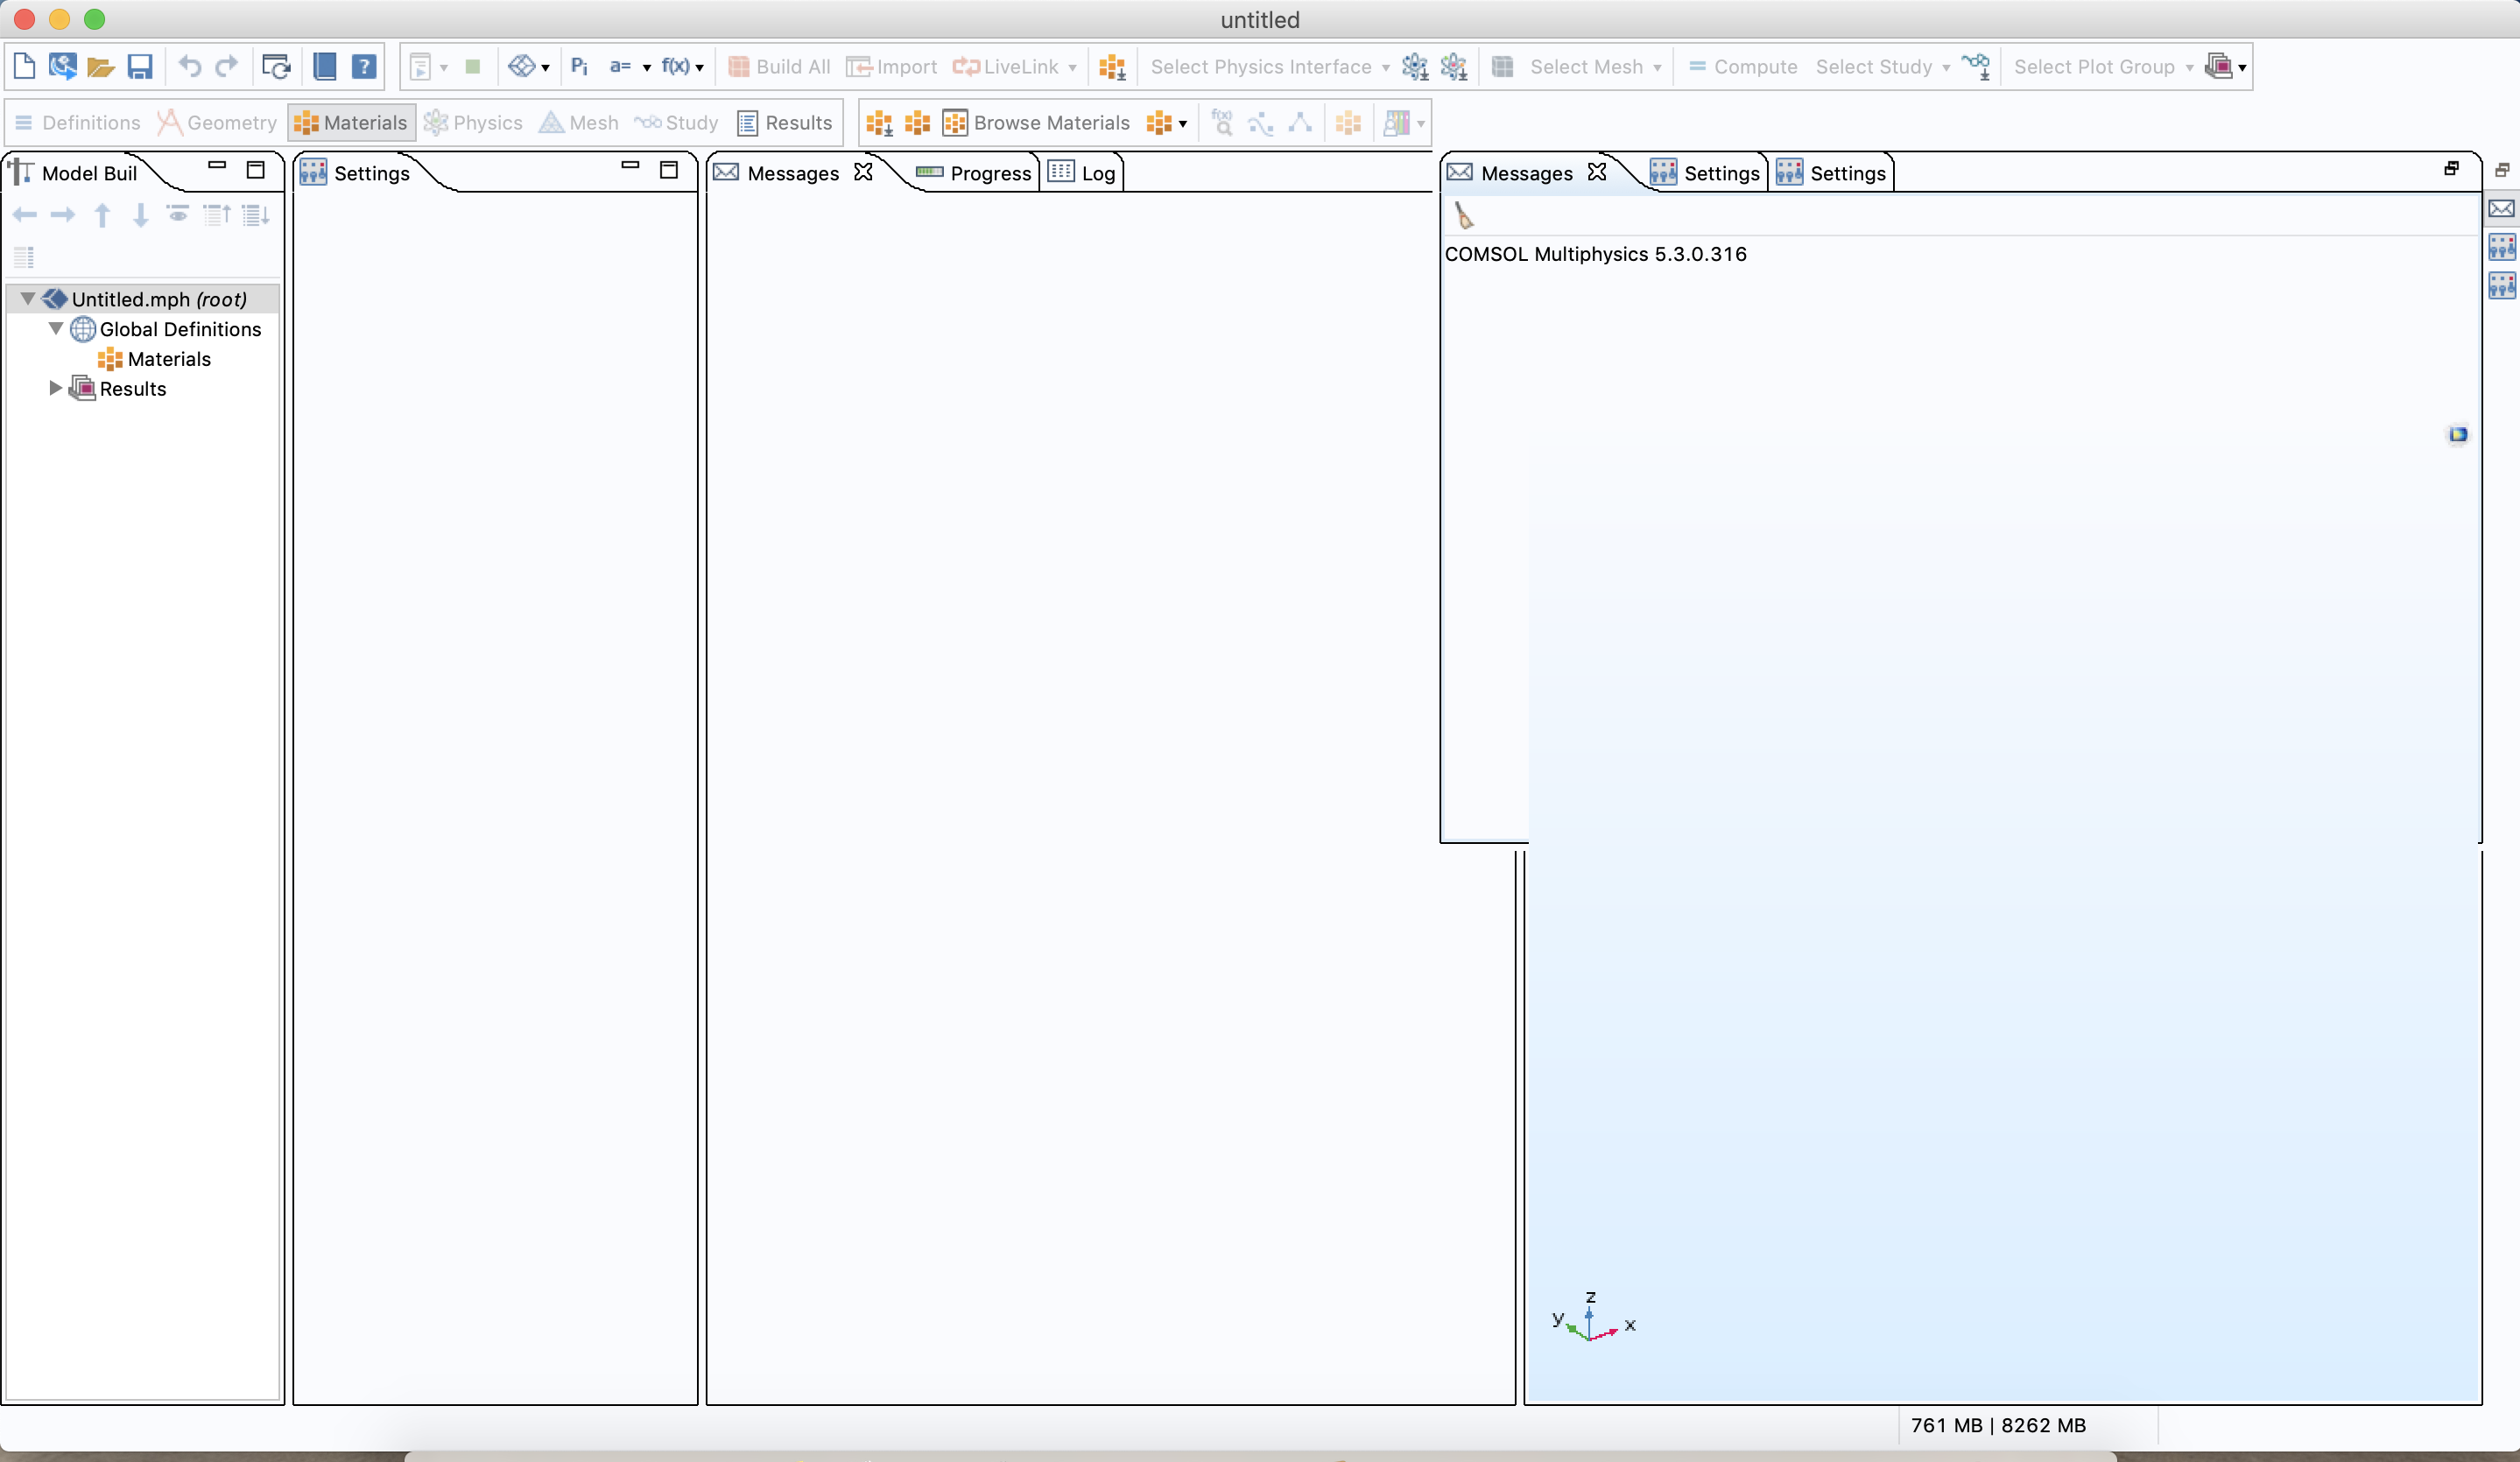Click the Open folder icon
2520x1462 pixels.
tap(100, 66)
